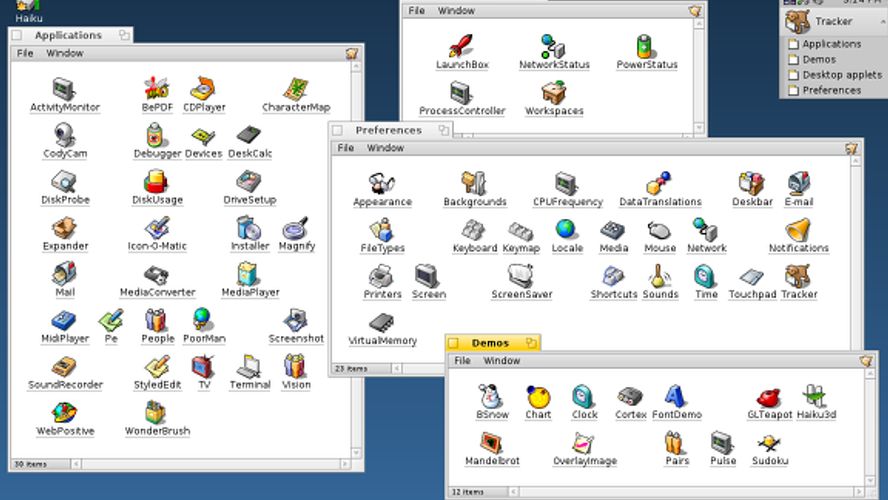Click the Applications window zoom button
The height and width of the screenshot is (500, 888).
click(x=124, y=35)
